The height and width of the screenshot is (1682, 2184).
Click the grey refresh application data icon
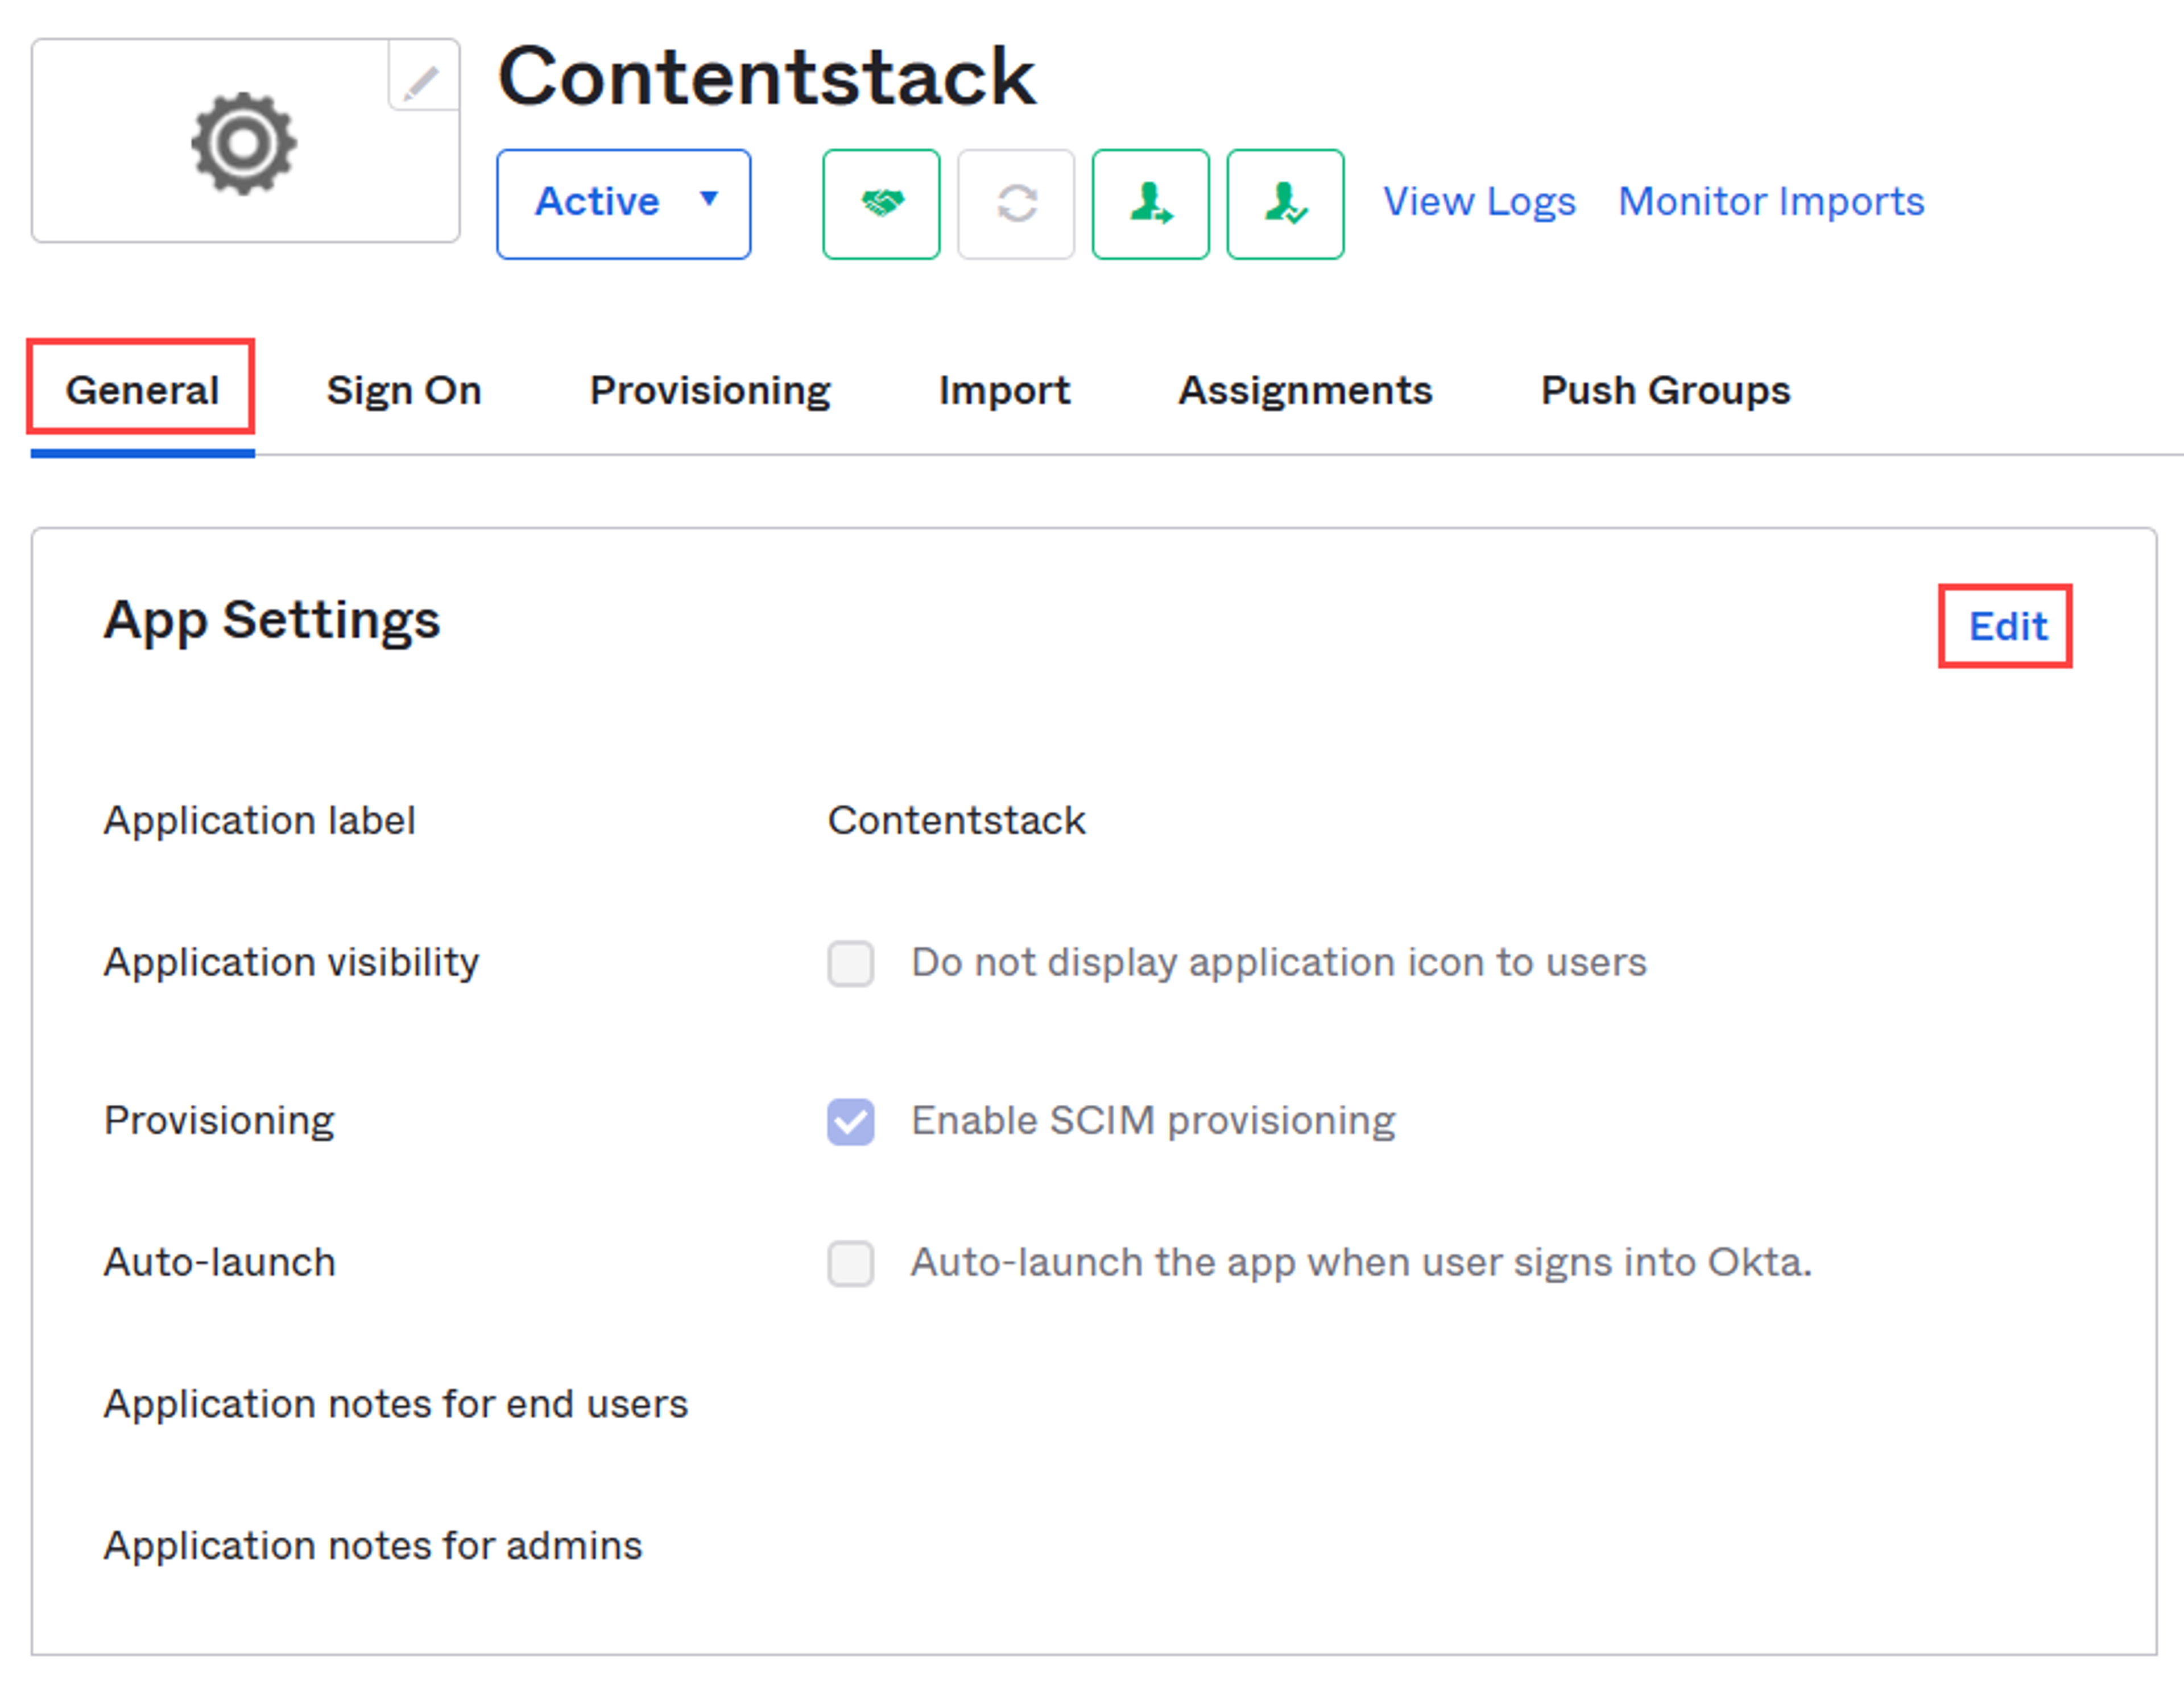pyautogui.click(x=1016, y=204)
